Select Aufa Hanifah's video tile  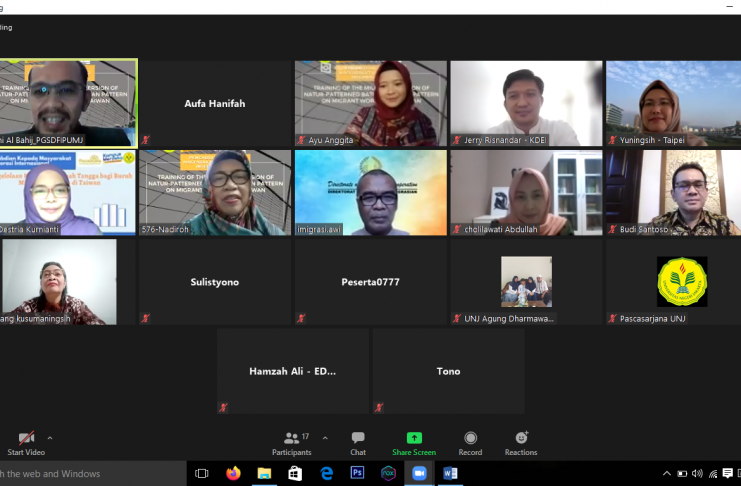coord(215,103)
